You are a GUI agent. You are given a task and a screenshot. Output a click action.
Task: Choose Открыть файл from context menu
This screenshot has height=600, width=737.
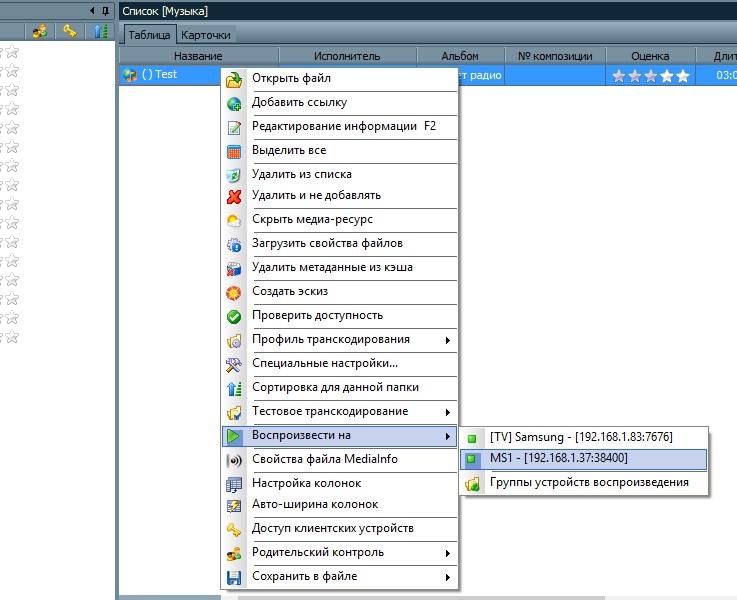click(339, 78)
